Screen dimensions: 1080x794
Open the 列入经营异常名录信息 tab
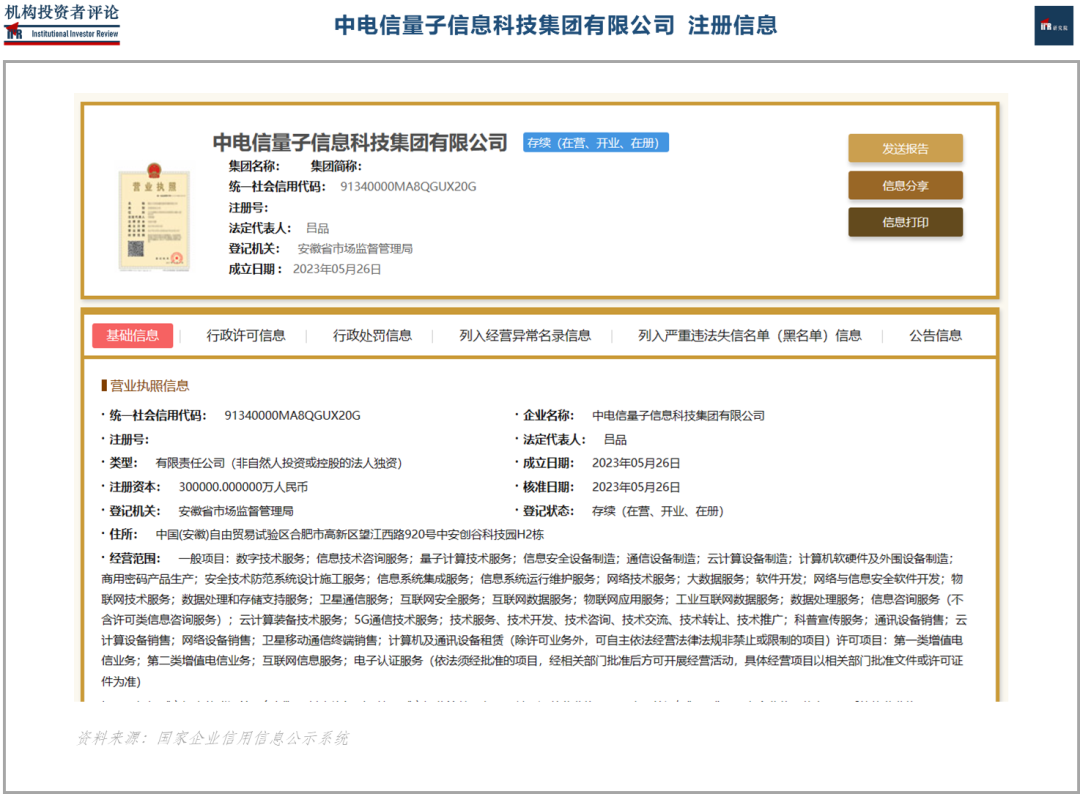tap(525, 335)
